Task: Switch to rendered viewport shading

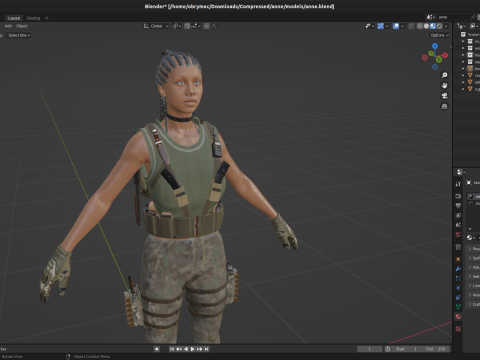Action: pos(439,26)
